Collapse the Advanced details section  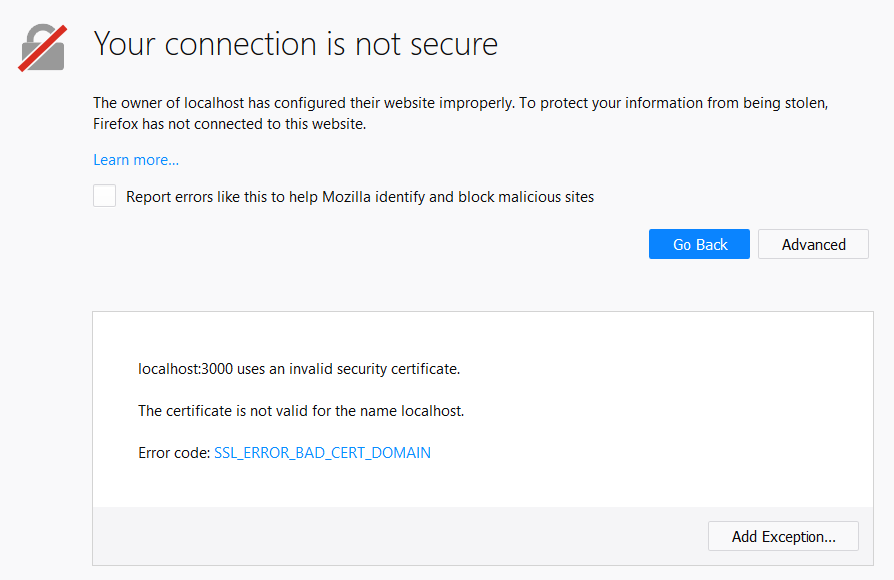[813, 244]
